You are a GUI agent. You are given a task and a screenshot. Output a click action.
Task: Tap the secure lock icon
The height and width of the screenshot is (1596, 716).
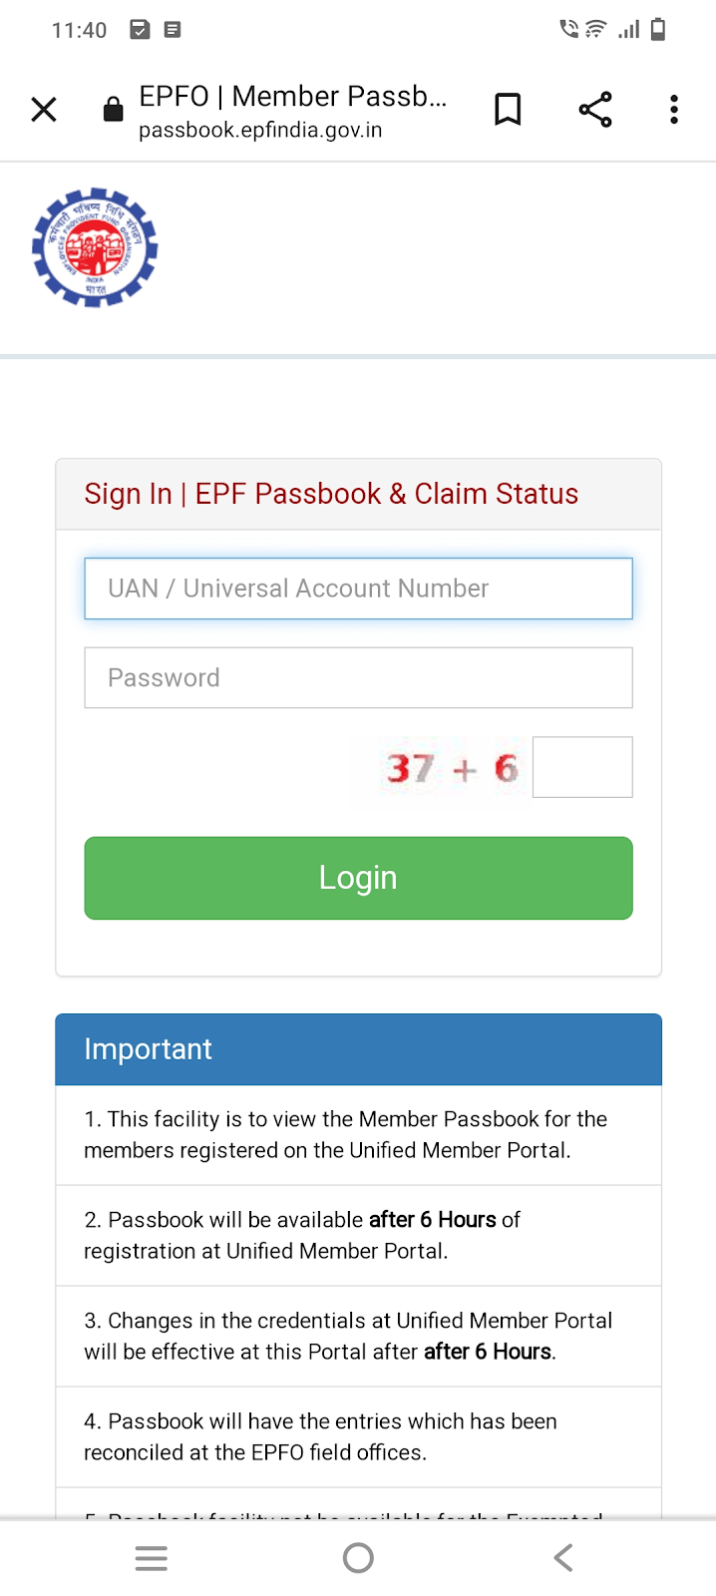point(113,109)
